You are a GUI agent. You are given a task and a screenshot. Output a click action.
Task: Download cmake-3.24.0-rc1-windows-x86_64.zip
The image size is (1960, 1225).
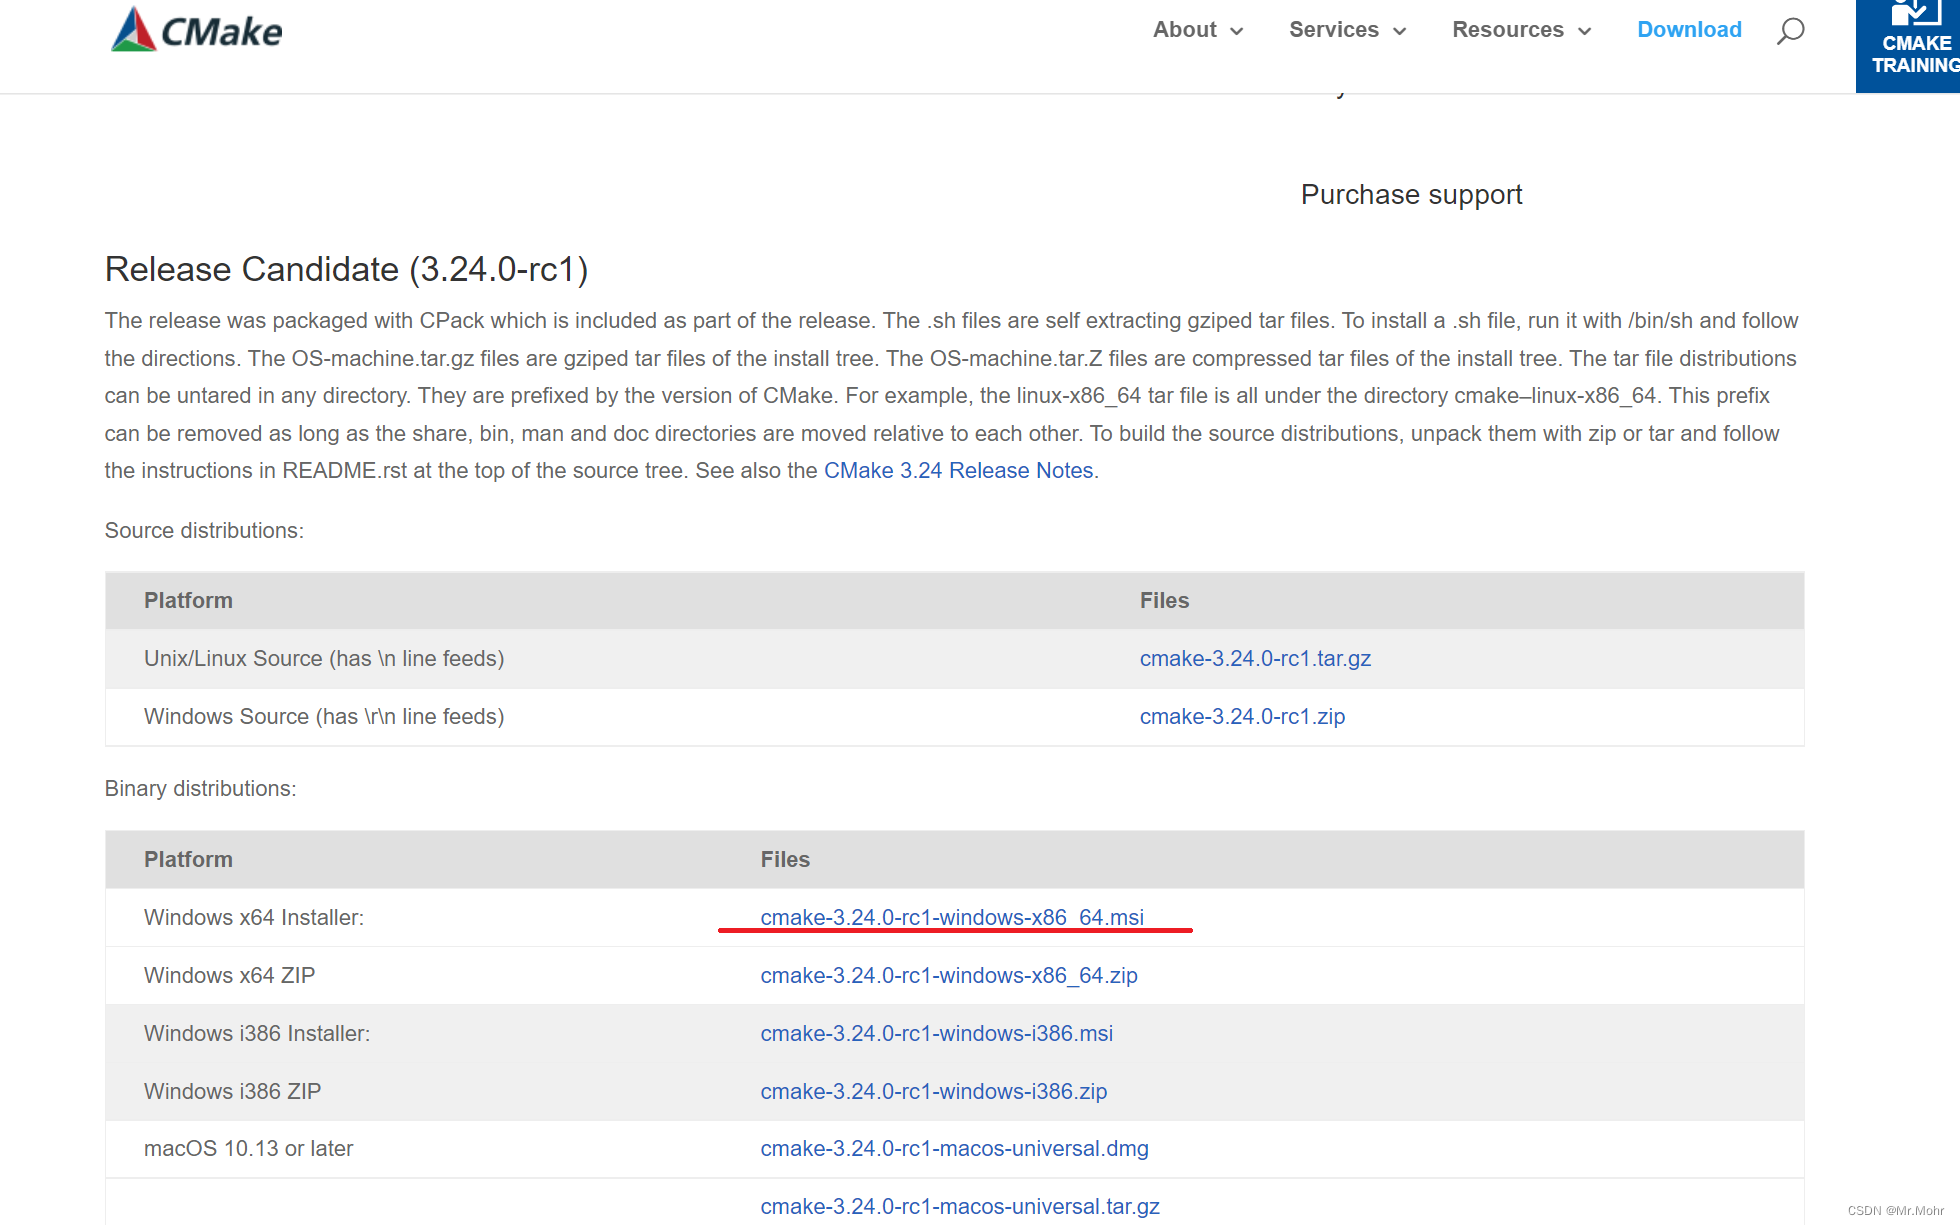point(949,975)
